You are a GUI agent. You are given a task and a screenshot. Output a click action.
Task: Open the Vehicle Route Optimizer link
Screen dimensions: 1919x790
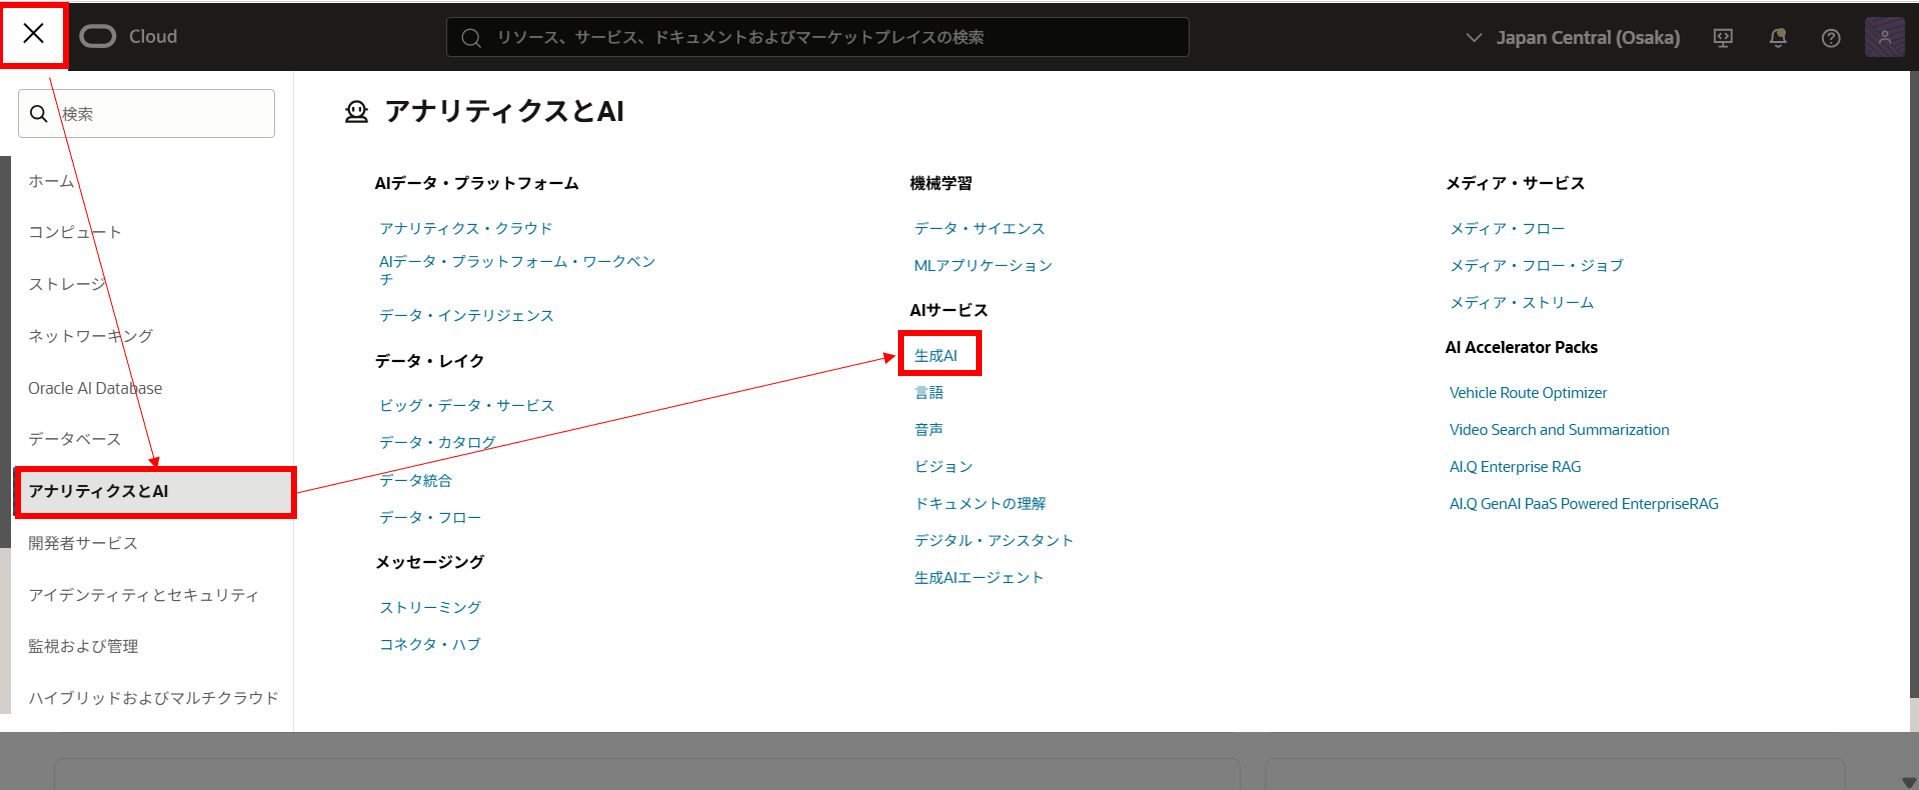[x=1528, y=393]
